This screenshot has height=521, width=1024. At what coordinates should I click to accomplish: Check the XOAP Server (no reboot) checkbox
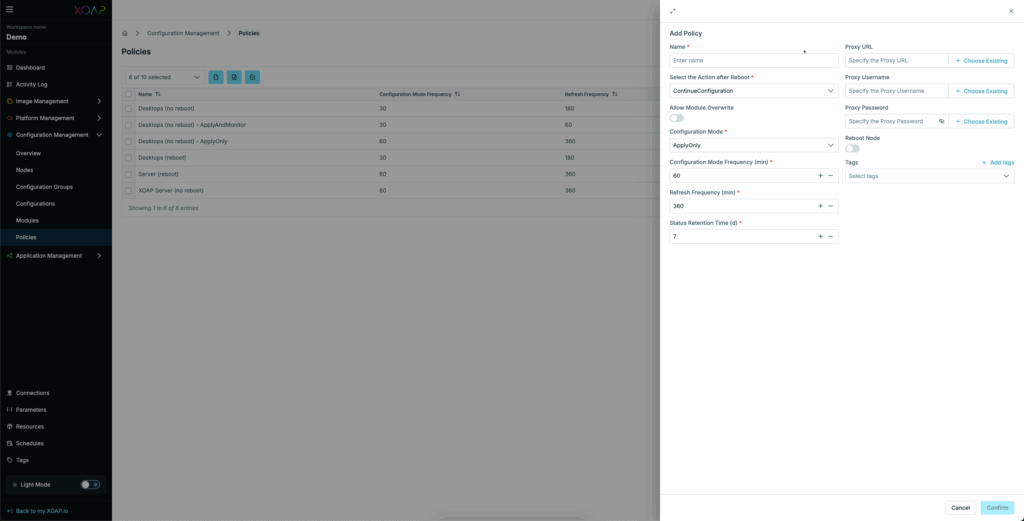point(129,191)
